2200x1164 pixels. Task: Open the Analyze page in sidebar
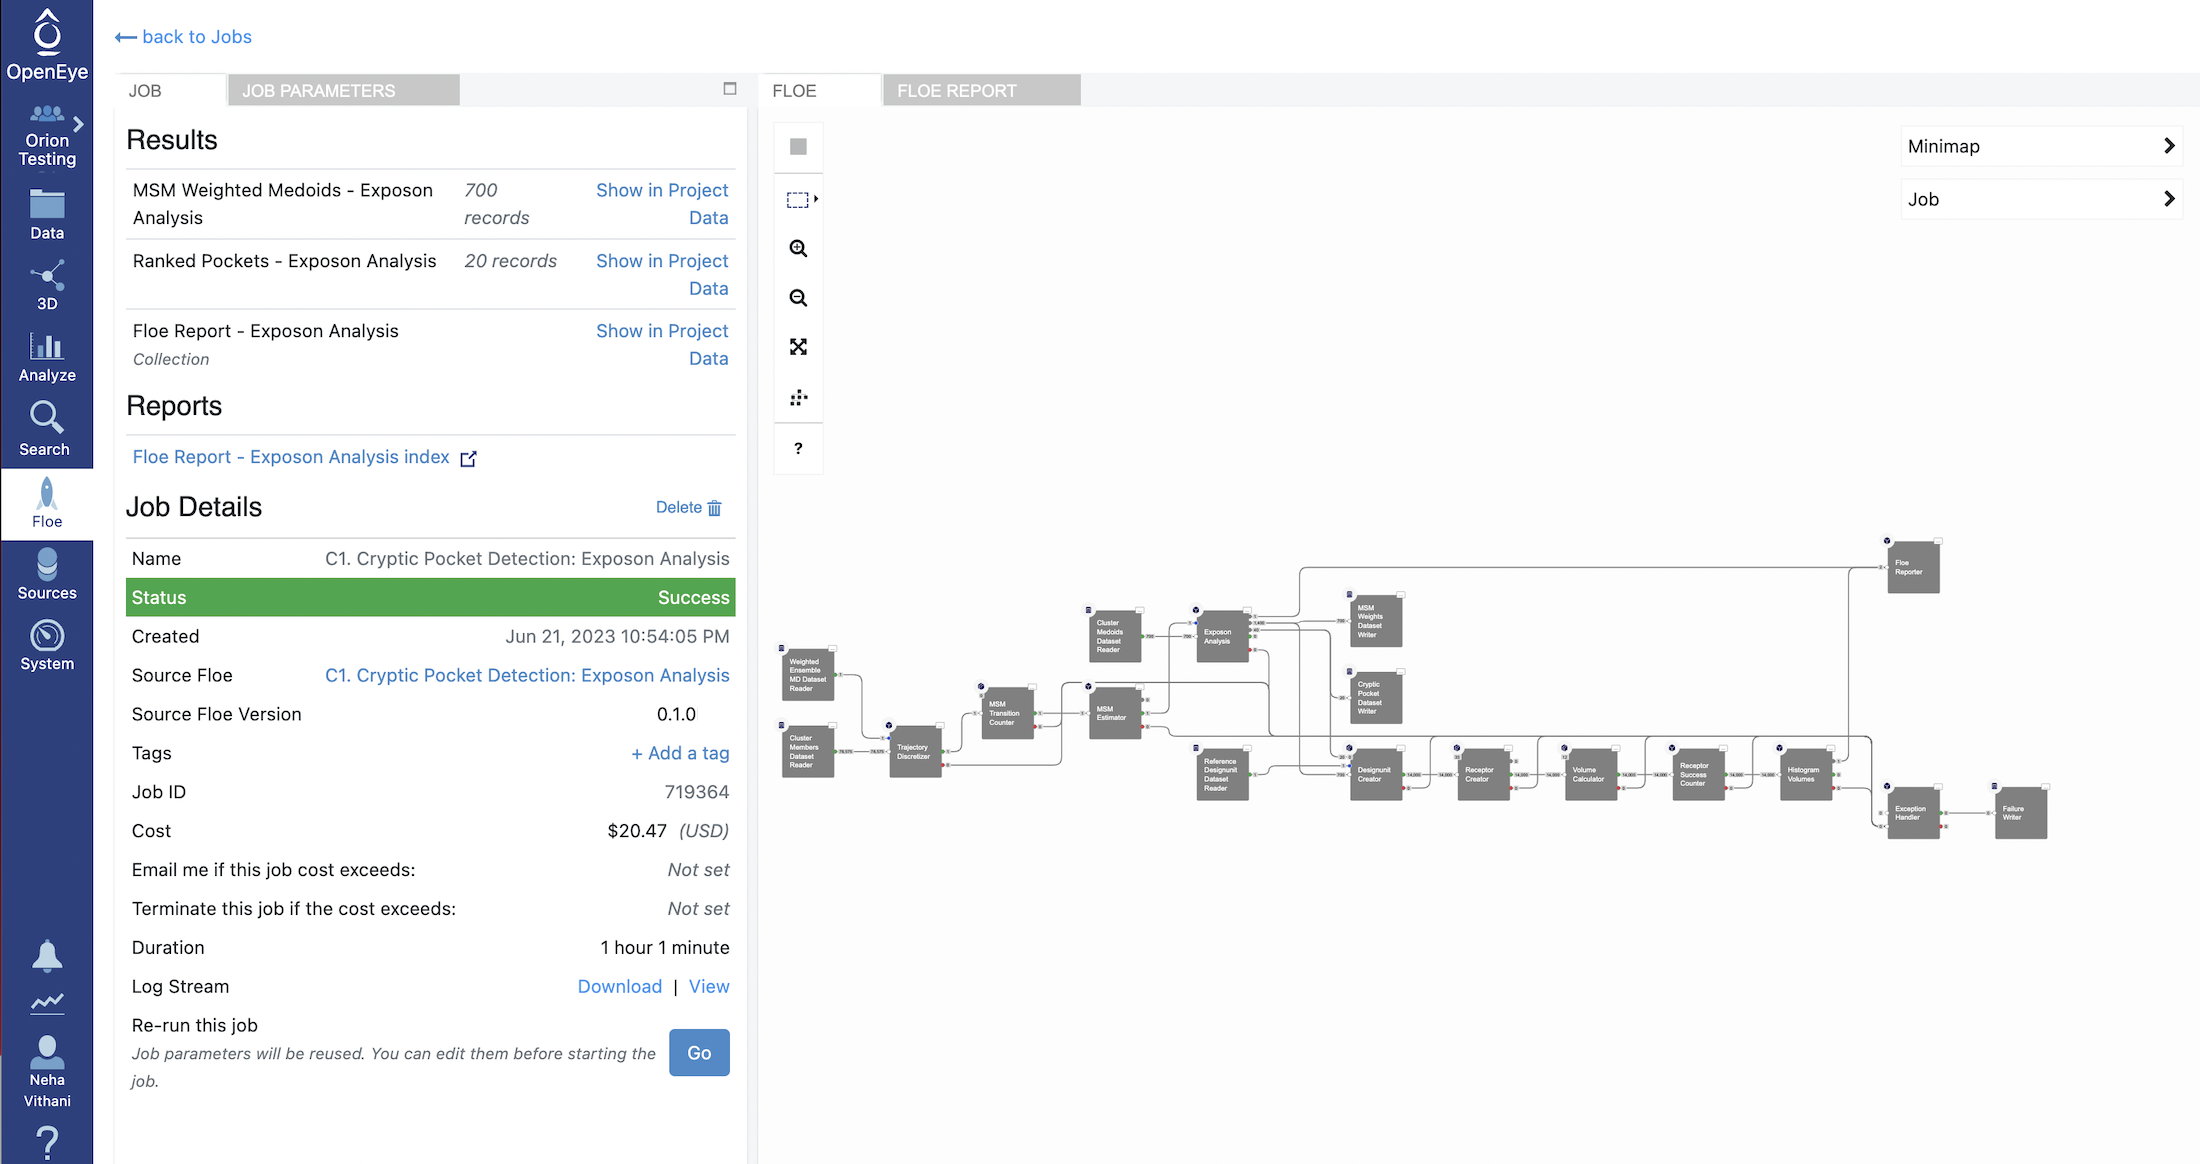47,358
